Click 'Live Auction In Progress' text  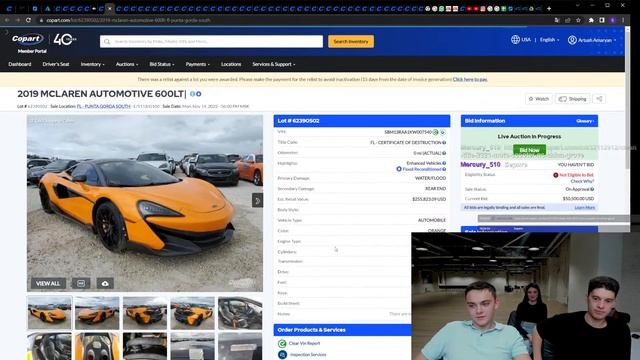[x=529, y=136]
